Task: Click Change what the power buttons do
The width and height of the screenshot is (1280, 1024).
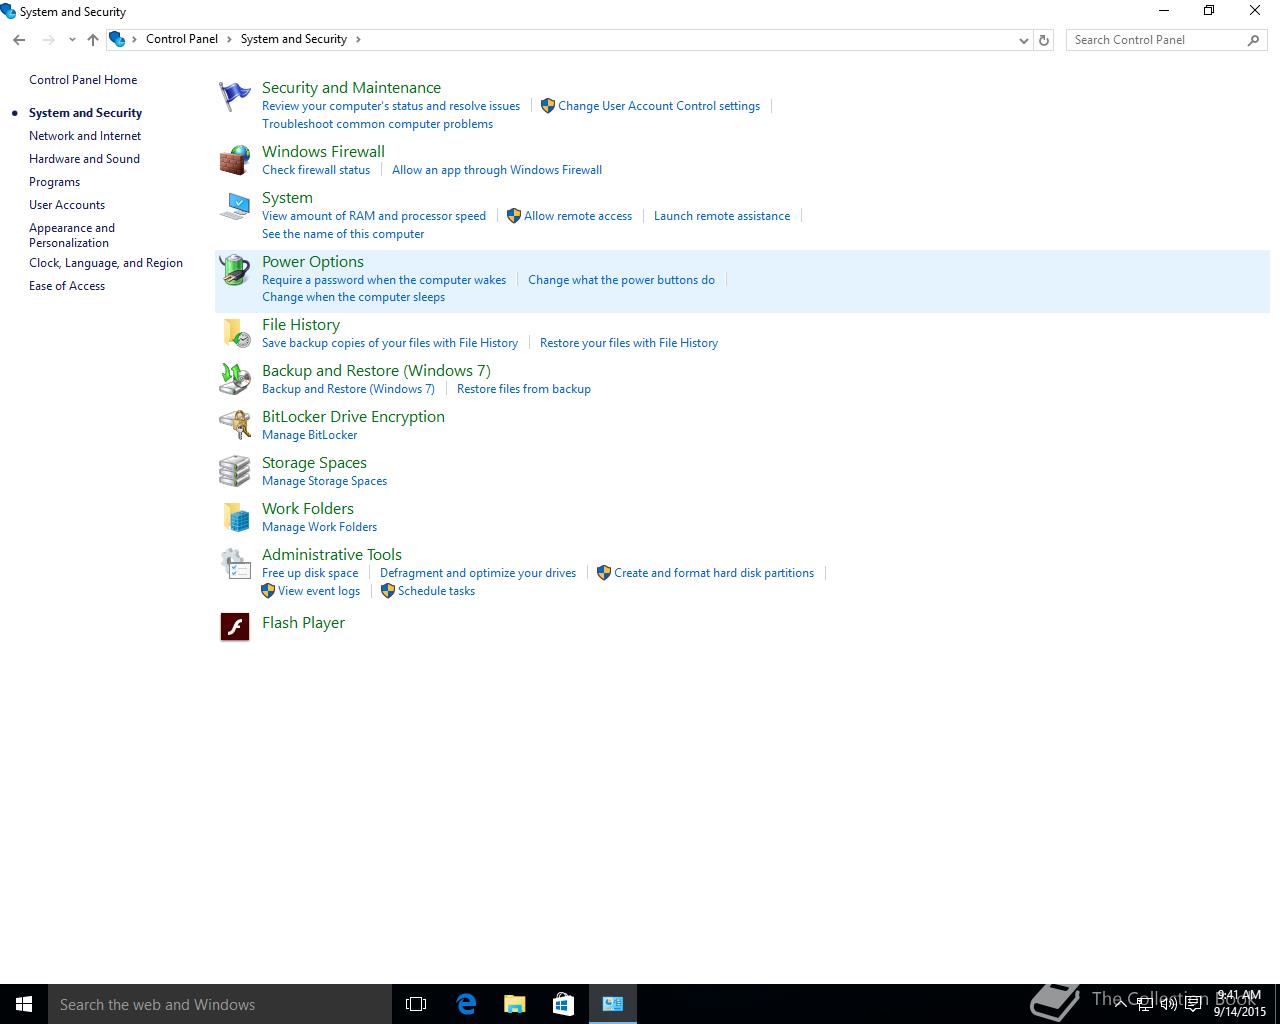Action: tap(621, 280)
